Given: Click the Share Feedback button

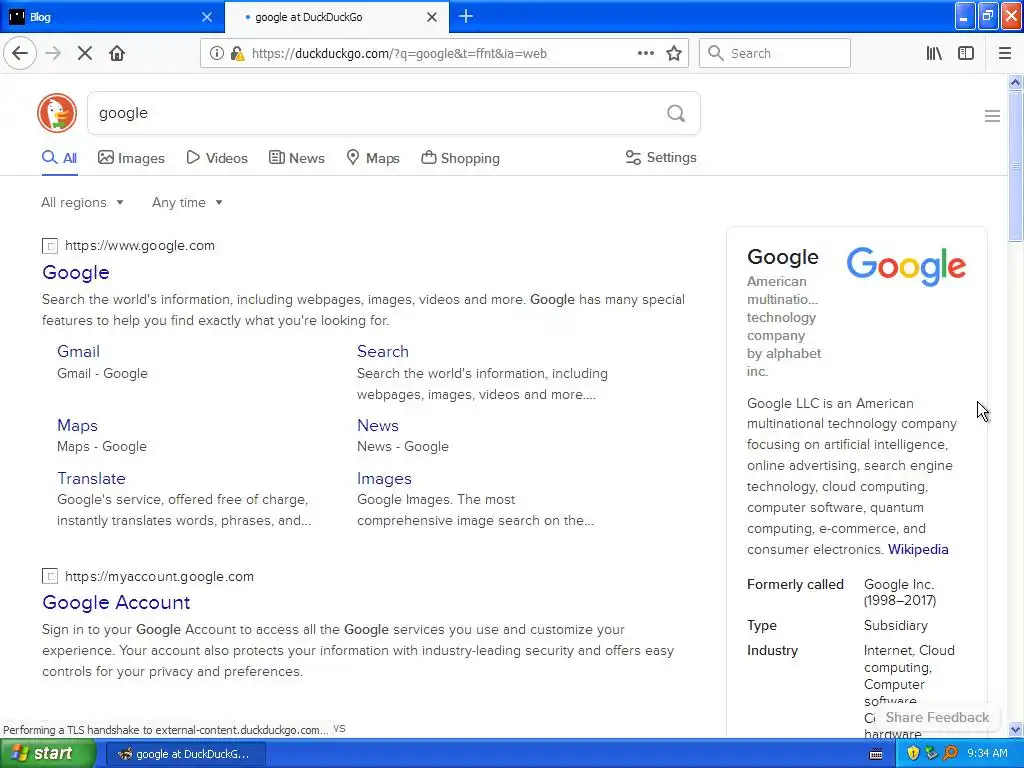Looking at the screenshot, I should (x=937, y=717).
